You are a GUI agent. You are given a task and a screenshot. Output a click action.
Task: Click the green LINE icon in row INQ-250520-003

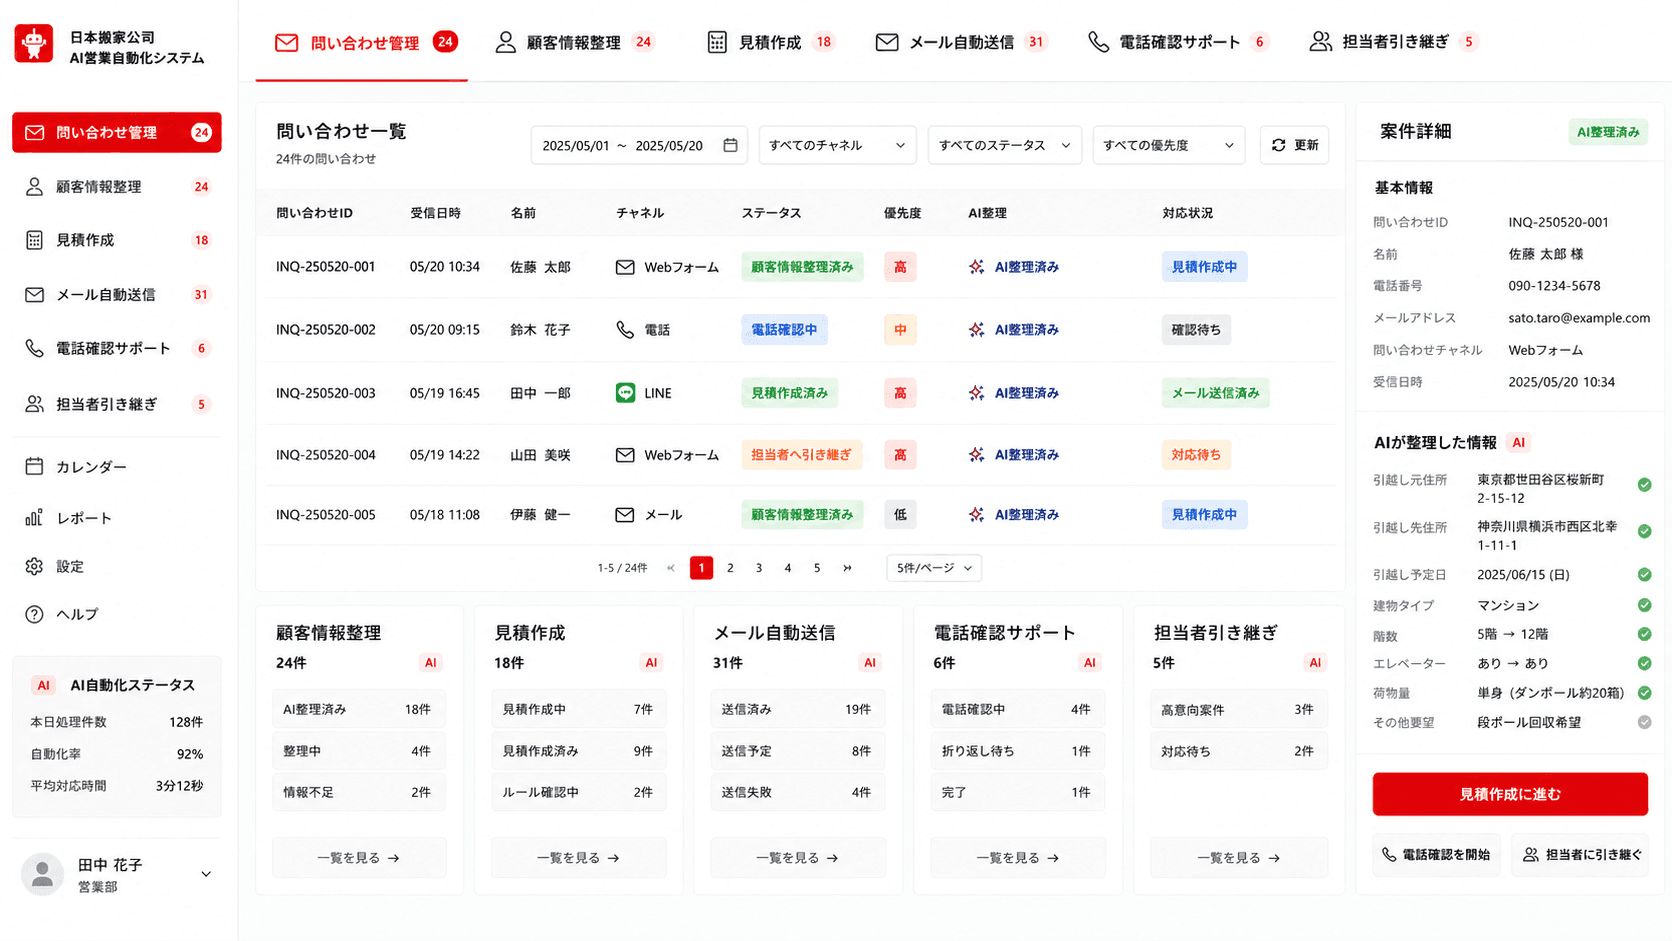tap(625, 393)
